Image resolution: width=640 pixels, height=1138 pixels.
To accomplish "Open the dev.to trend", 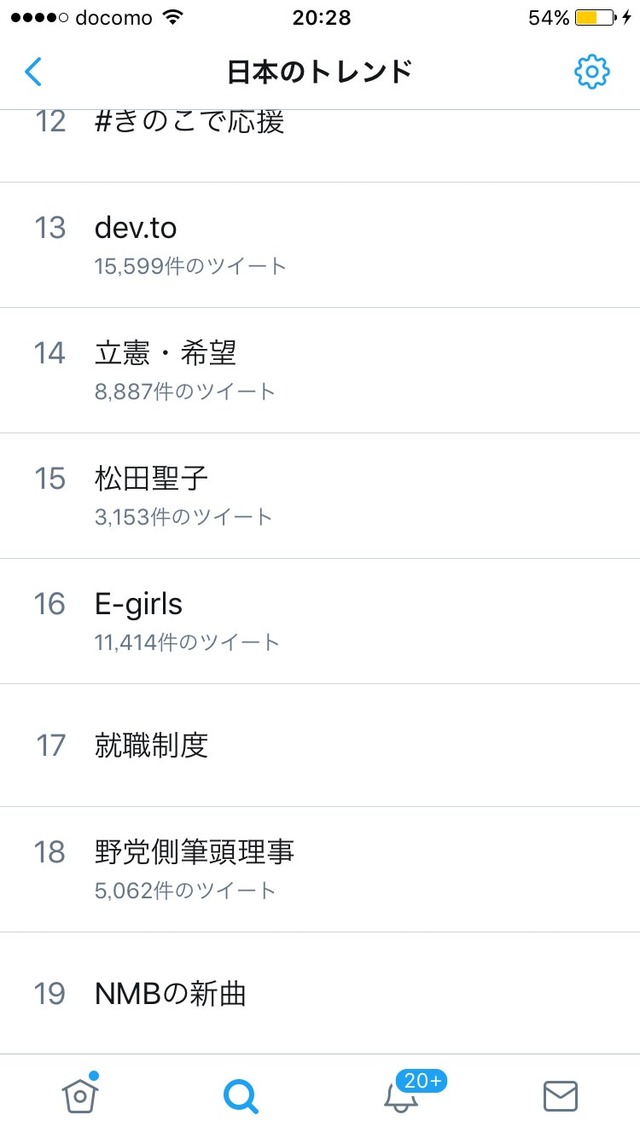I will click(320, 245).
